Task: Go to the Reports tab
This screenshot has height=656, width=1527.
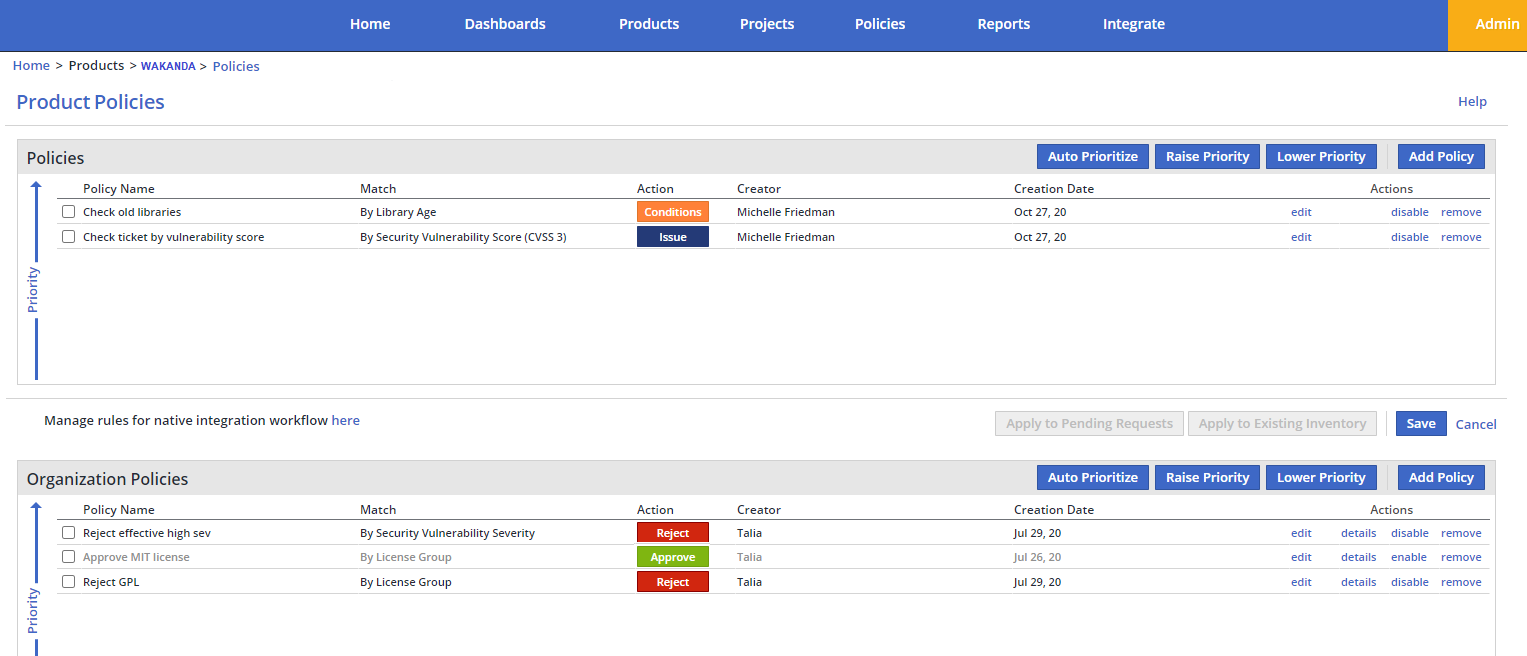Action: 1003,24
